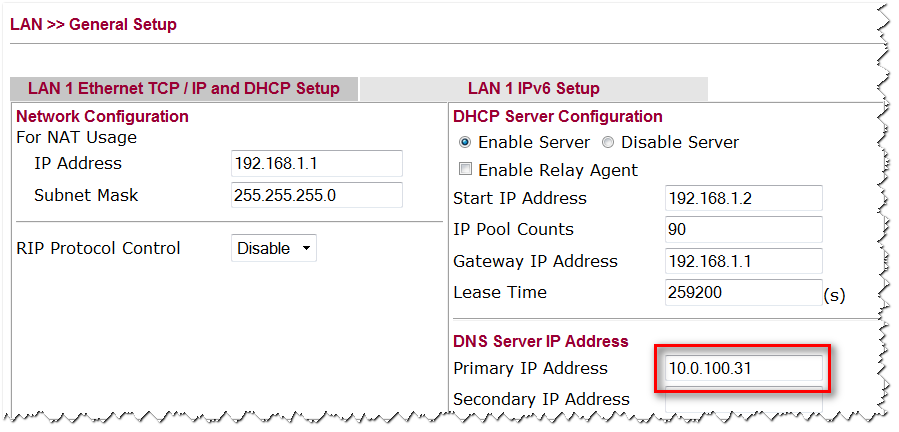Switch to the LAN 1 IPv6 Setup tab
The image size is (899, 432).
533,89
